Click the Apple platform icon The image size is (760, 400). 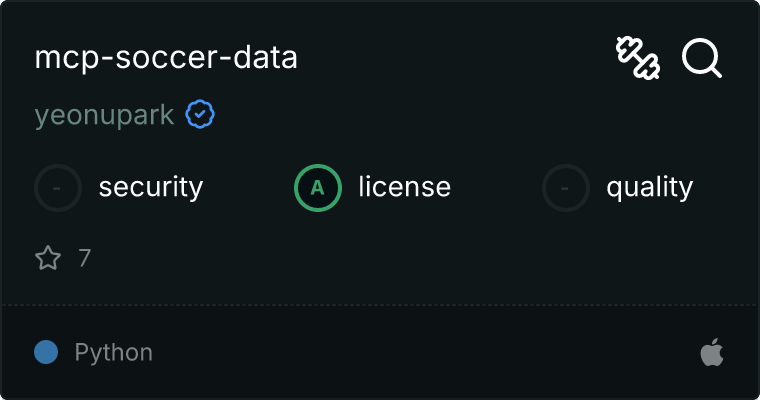pyautogui.click(x=711, y=352)
